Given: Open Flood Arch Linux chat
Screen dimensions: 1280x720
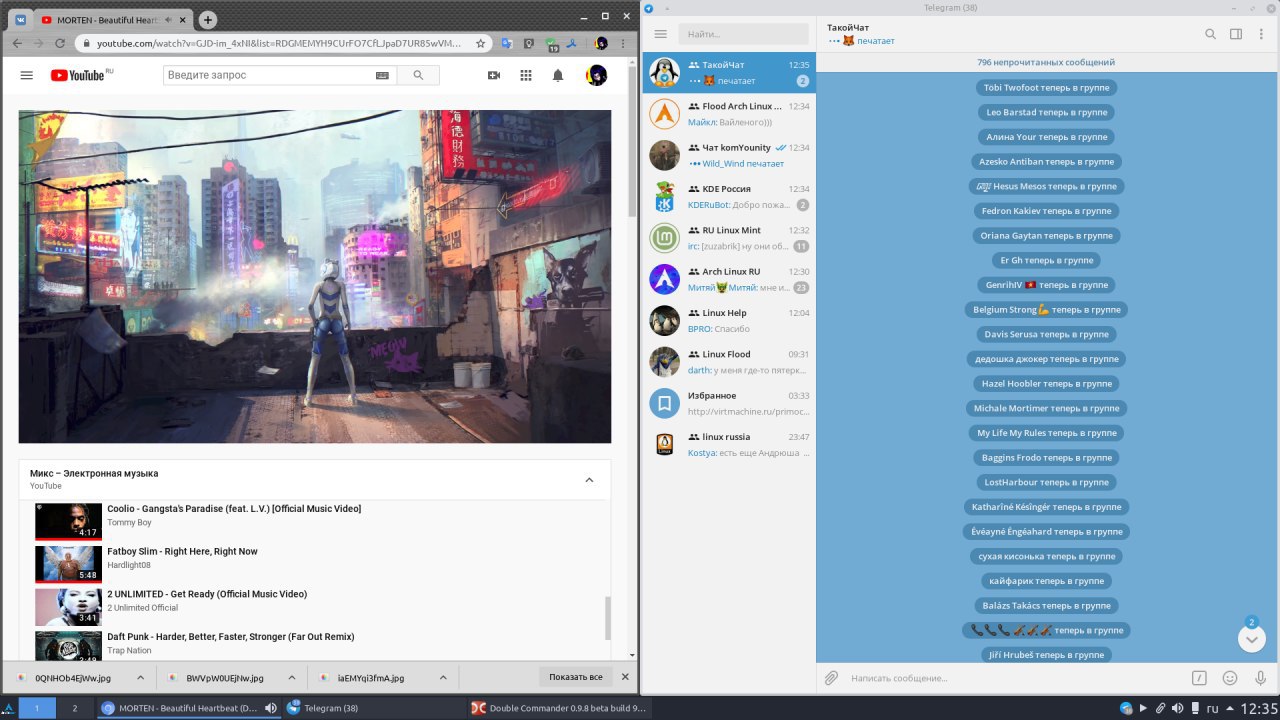Looking at the screenshot, I should point(729,114).
